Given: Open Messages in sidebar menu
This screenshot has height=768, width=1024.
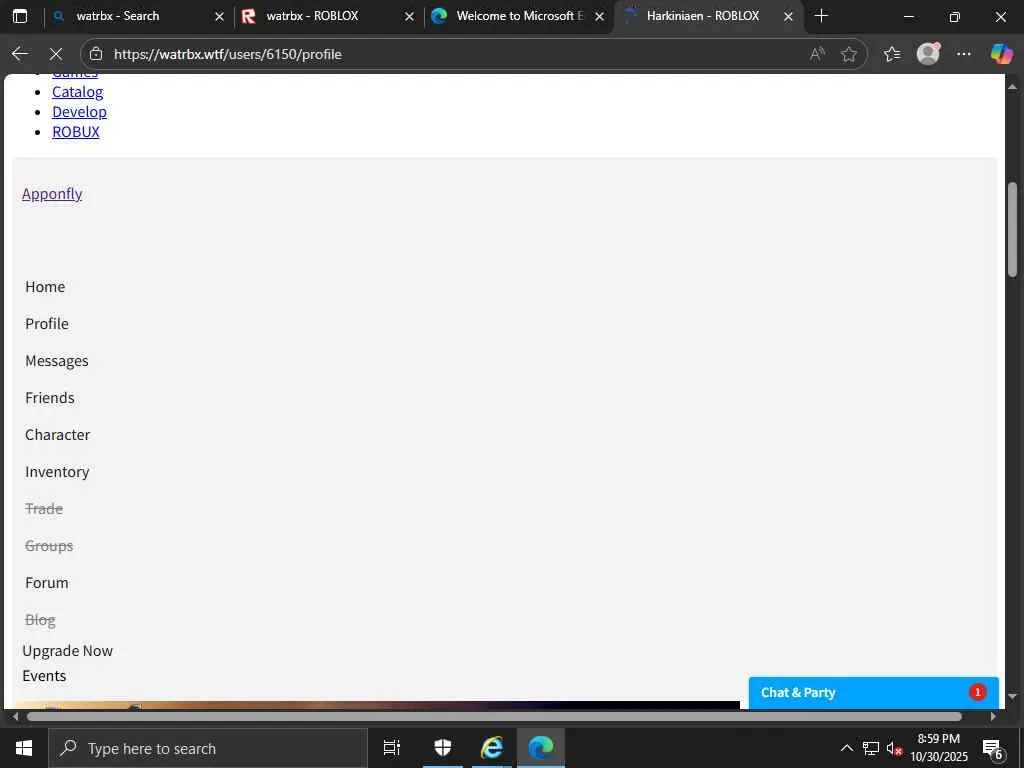Looking at the screenshot, I should coord(57,361).
